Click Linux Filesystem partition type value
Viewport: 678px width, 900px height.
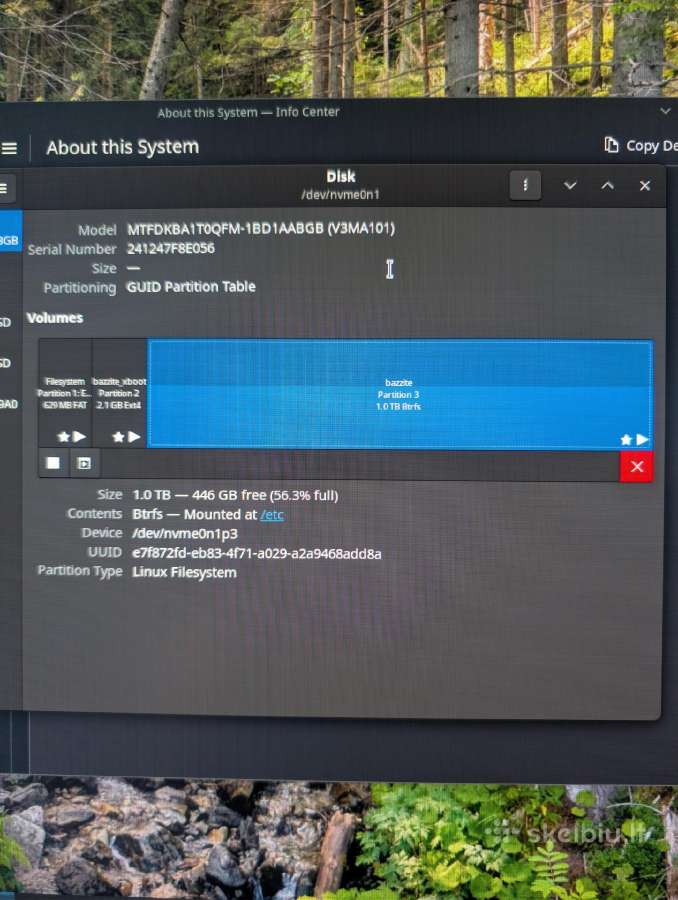(184, 573)
